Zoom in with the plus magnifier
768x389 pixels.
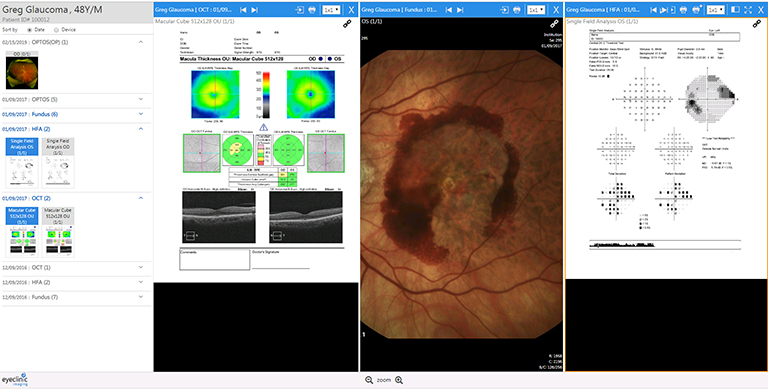(x=399, y=380)
